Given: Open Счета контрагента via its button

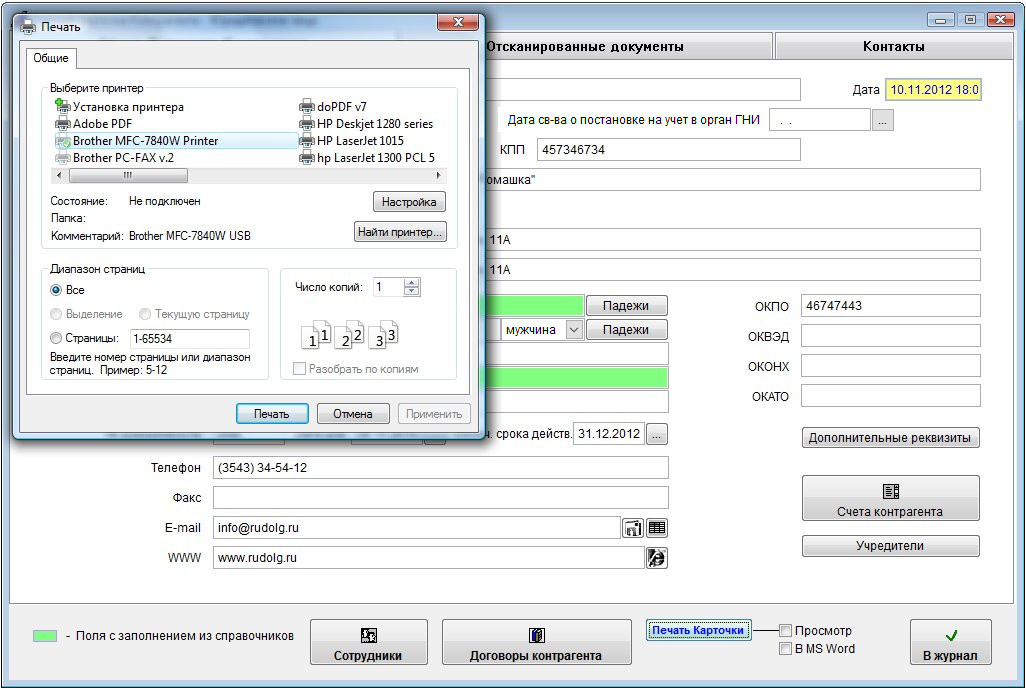Looking at the screenshot, I should click(891, 498).
